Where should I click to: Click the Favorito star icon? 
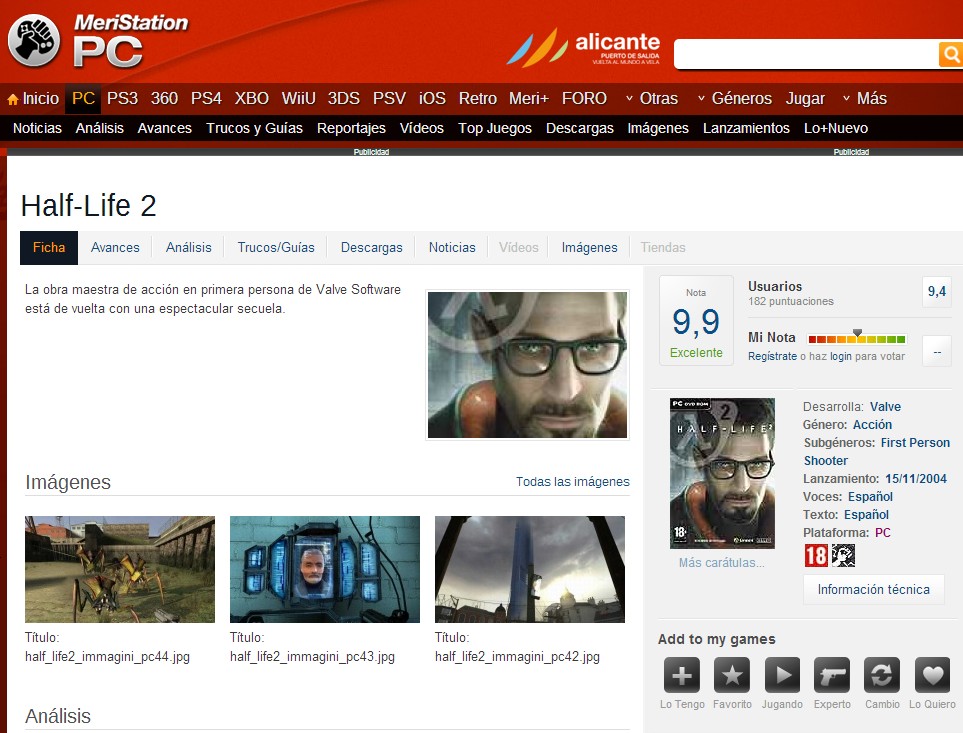coord(732,675)
